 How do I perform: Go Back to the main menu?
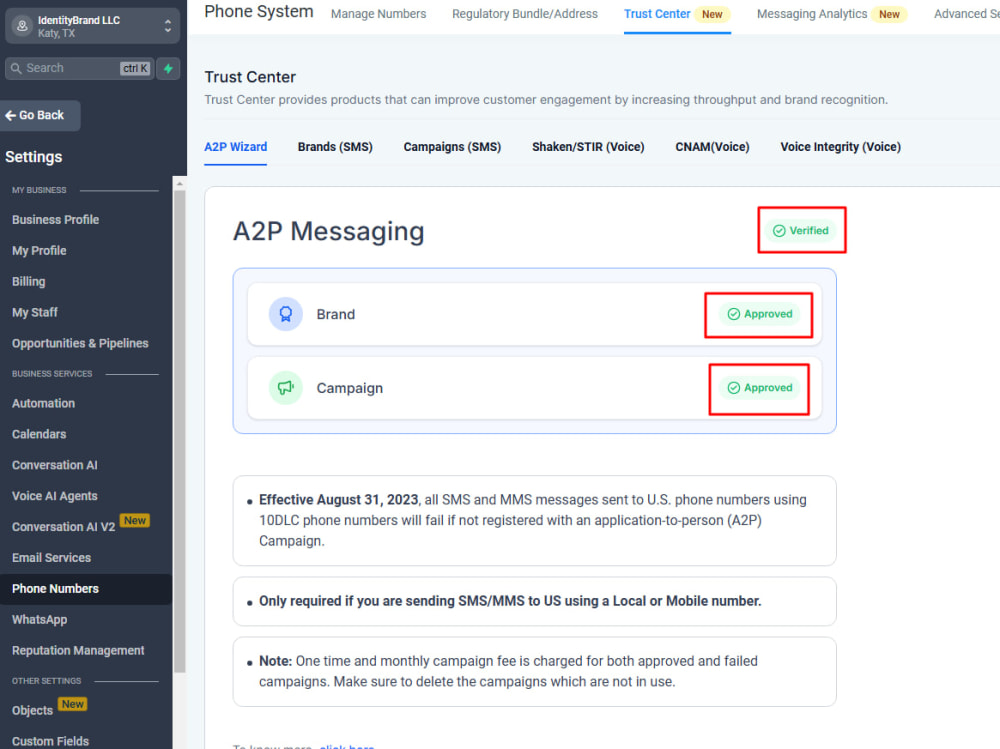tap(40, 115)
